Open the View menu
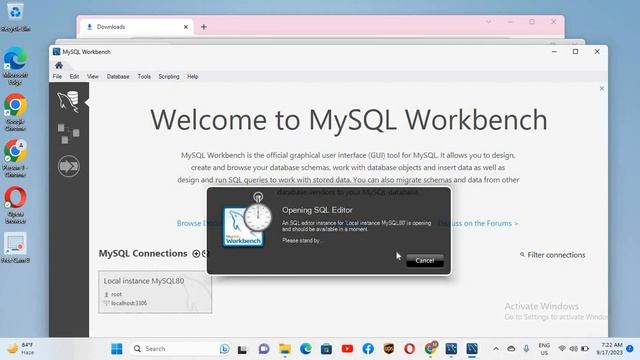 pyautogui.click(x=93, y=76)
